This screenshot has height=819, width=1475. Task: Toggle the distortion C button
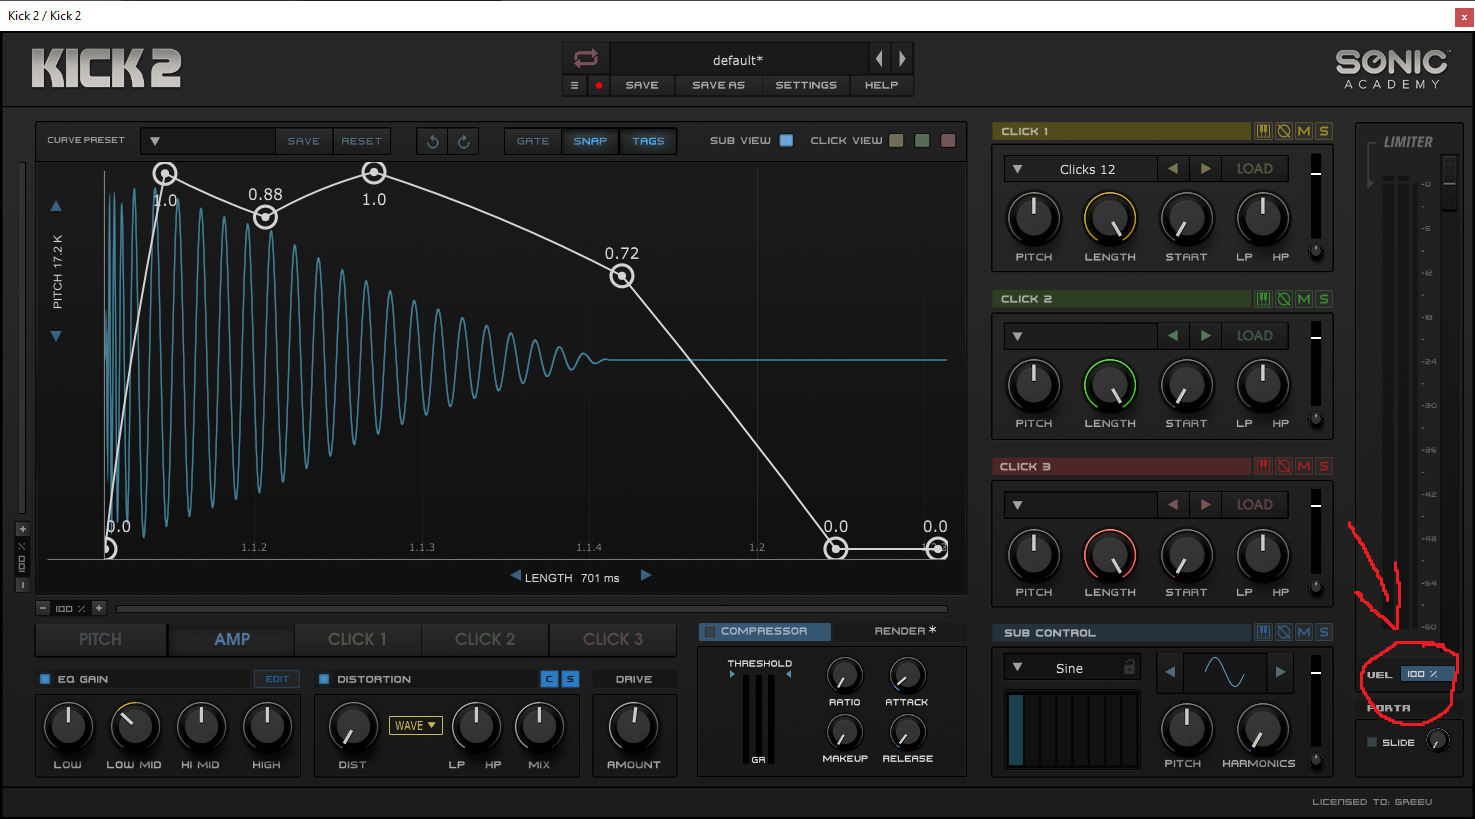tap(549, 679)
